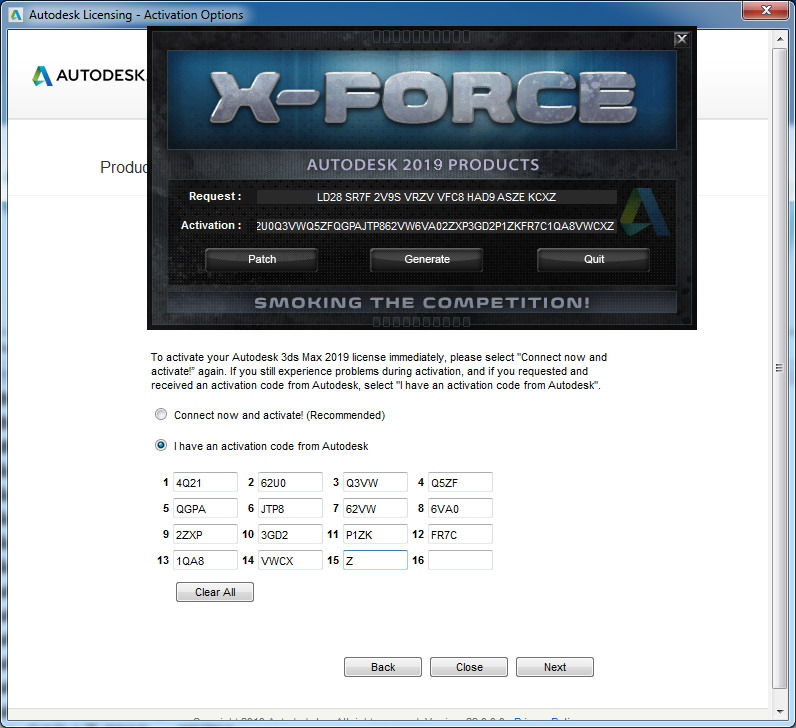796x728 pixels.
Task: Close the X-Force overlay window
Action: click(x=681, y=39)
